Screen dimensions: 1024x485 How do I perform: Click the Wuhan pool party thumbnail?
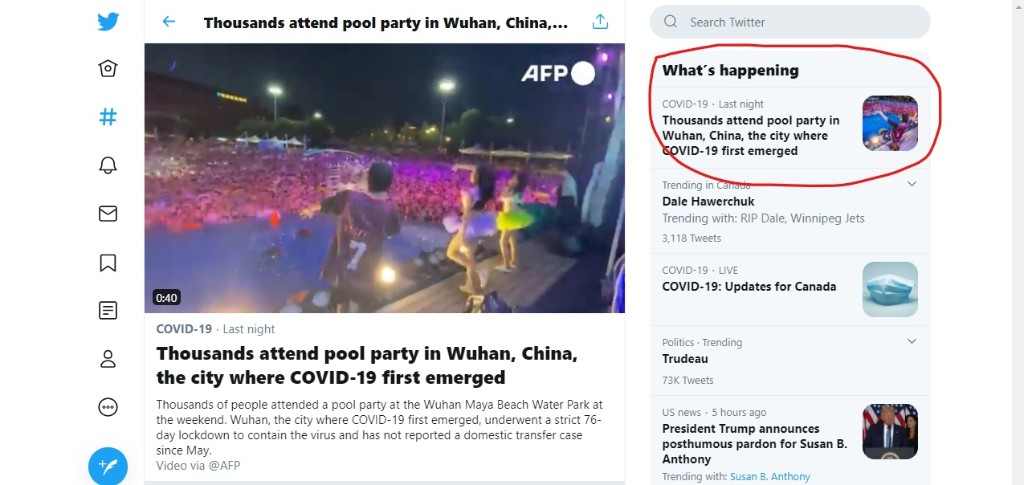890,123
